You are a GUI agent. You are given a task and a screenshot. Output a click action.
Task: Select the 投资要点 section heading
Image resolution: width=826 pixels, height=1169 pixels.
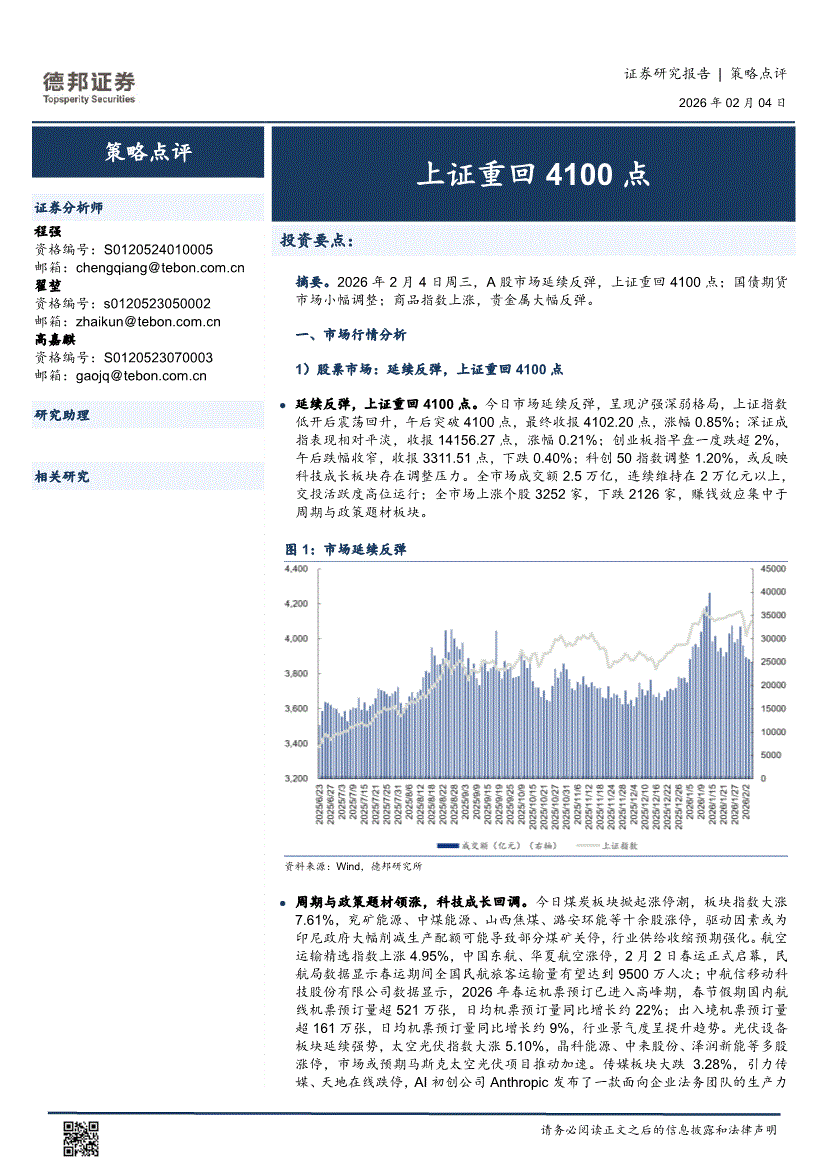(x=317, y=241)
